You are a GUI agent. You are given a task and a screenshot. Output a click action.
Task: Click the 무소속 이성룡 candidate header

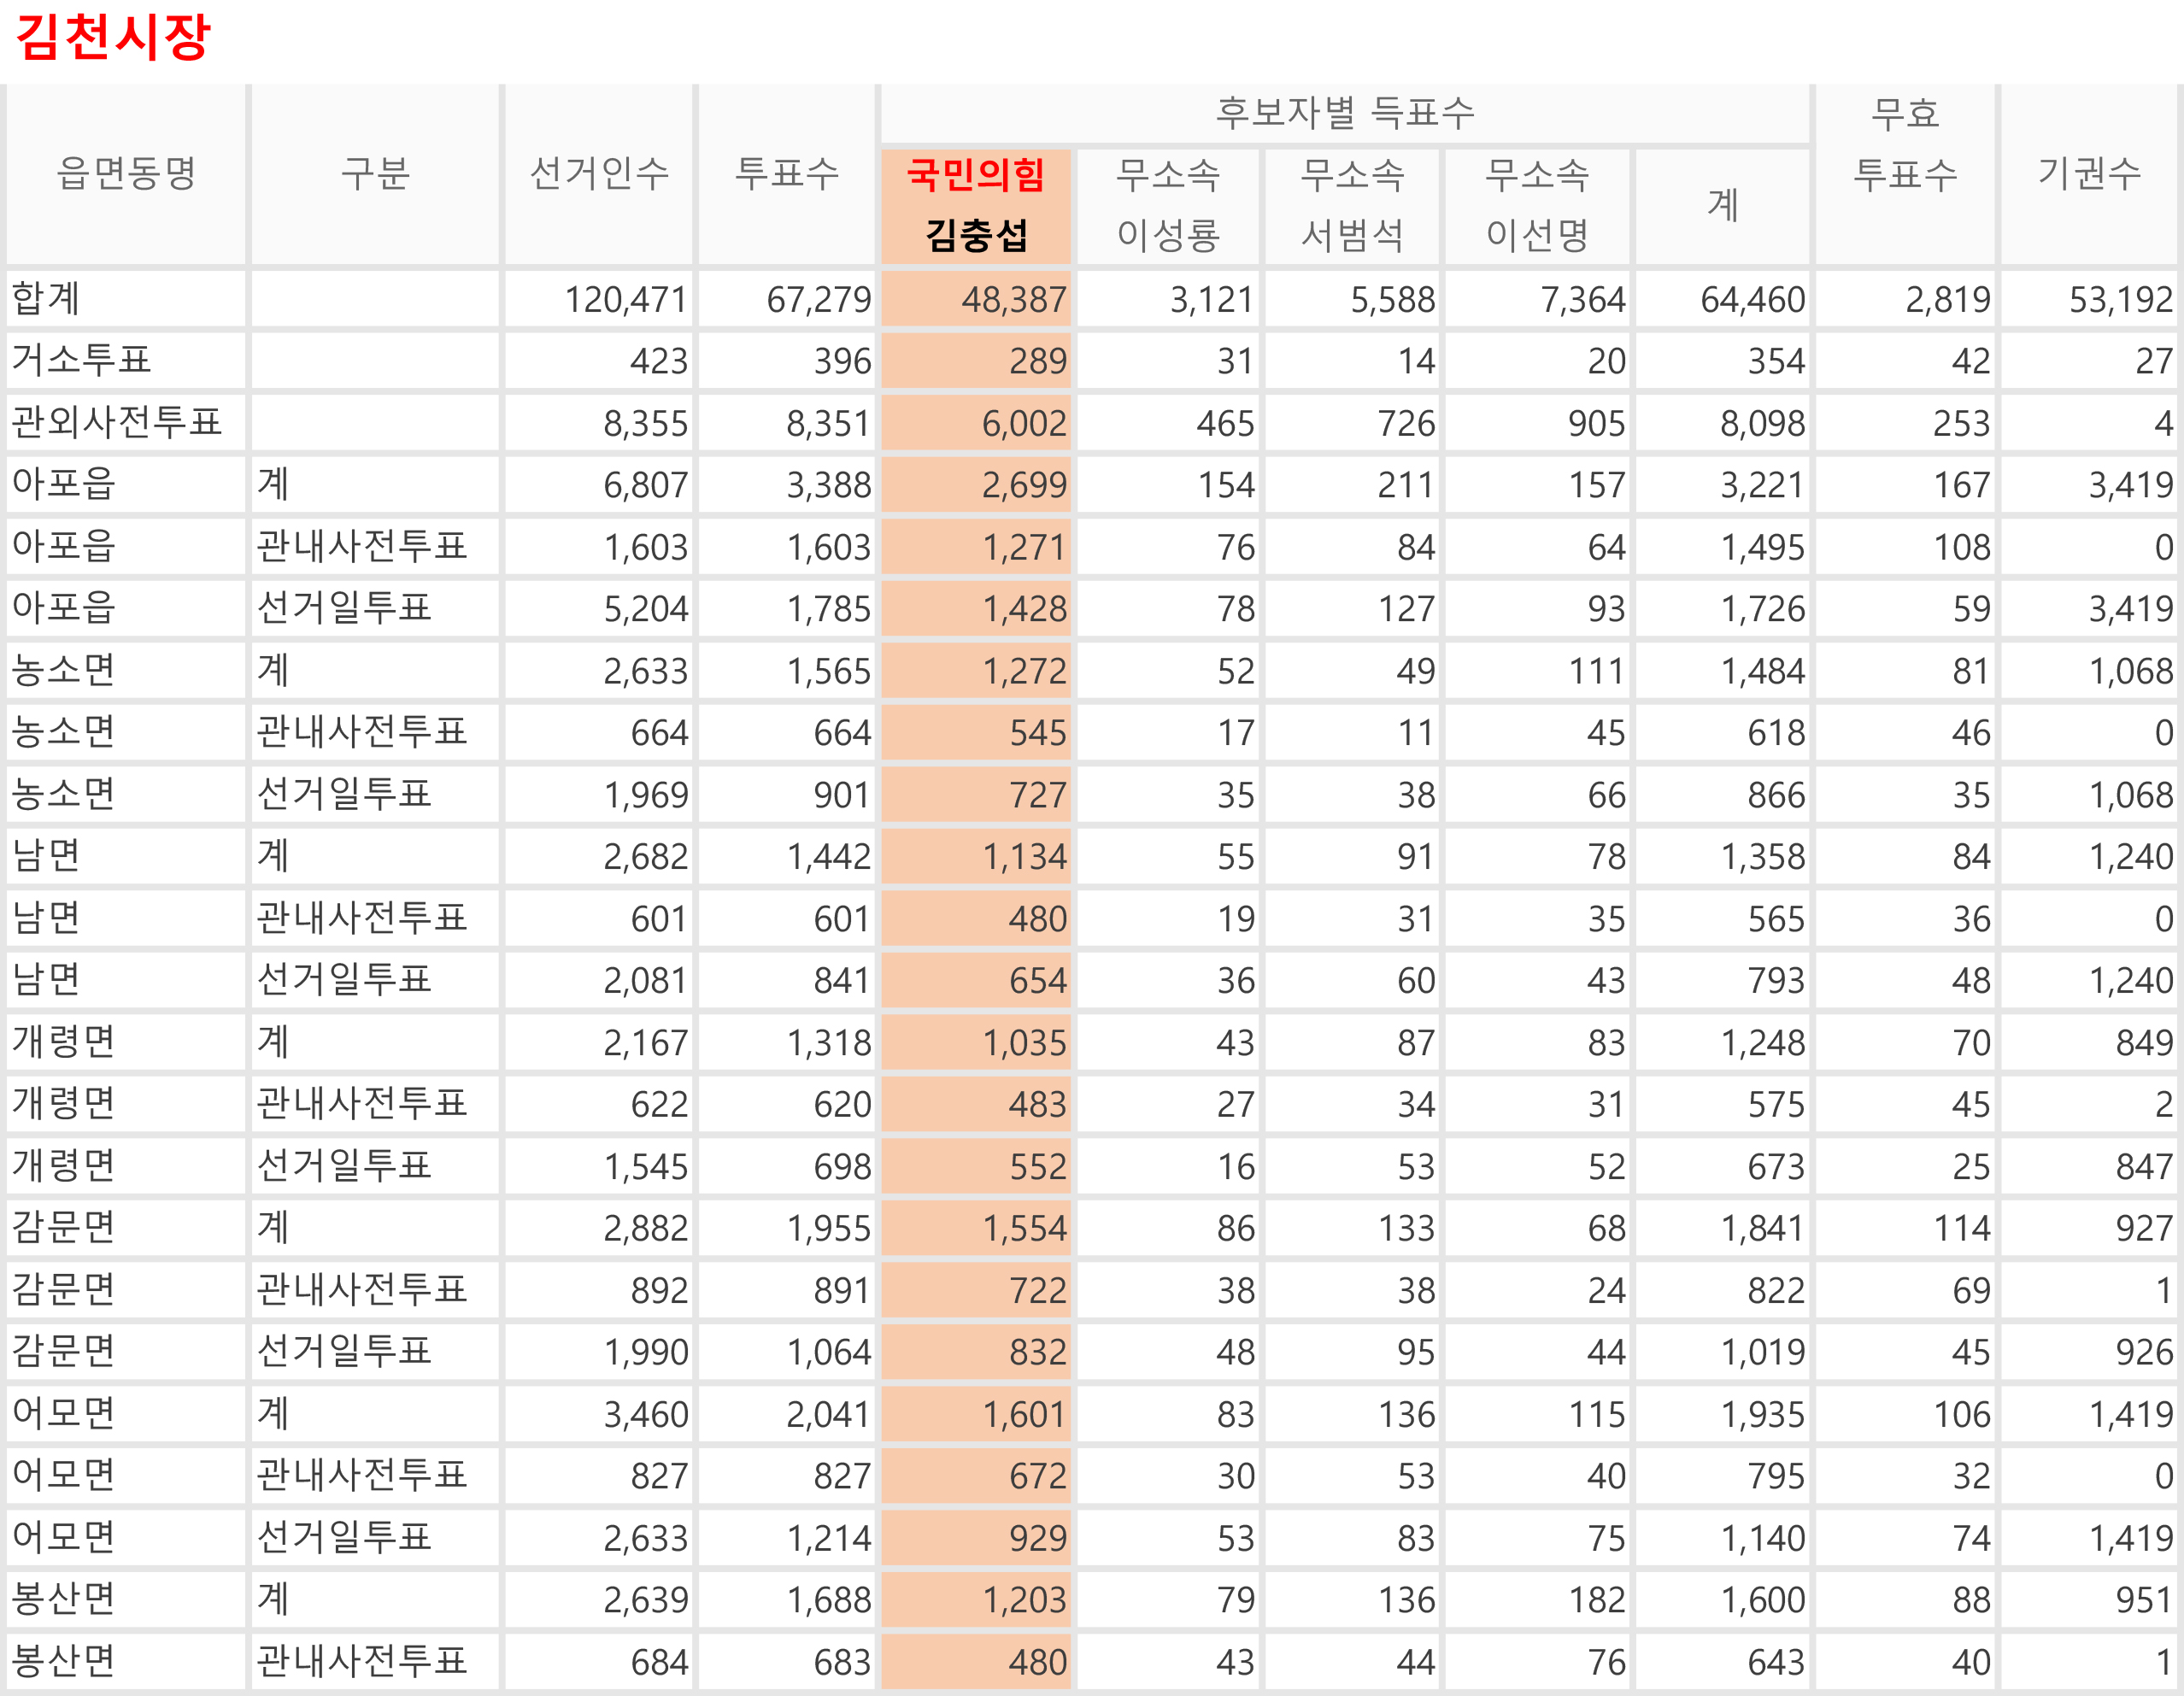pyautogui.click(x=1168, y=205)
